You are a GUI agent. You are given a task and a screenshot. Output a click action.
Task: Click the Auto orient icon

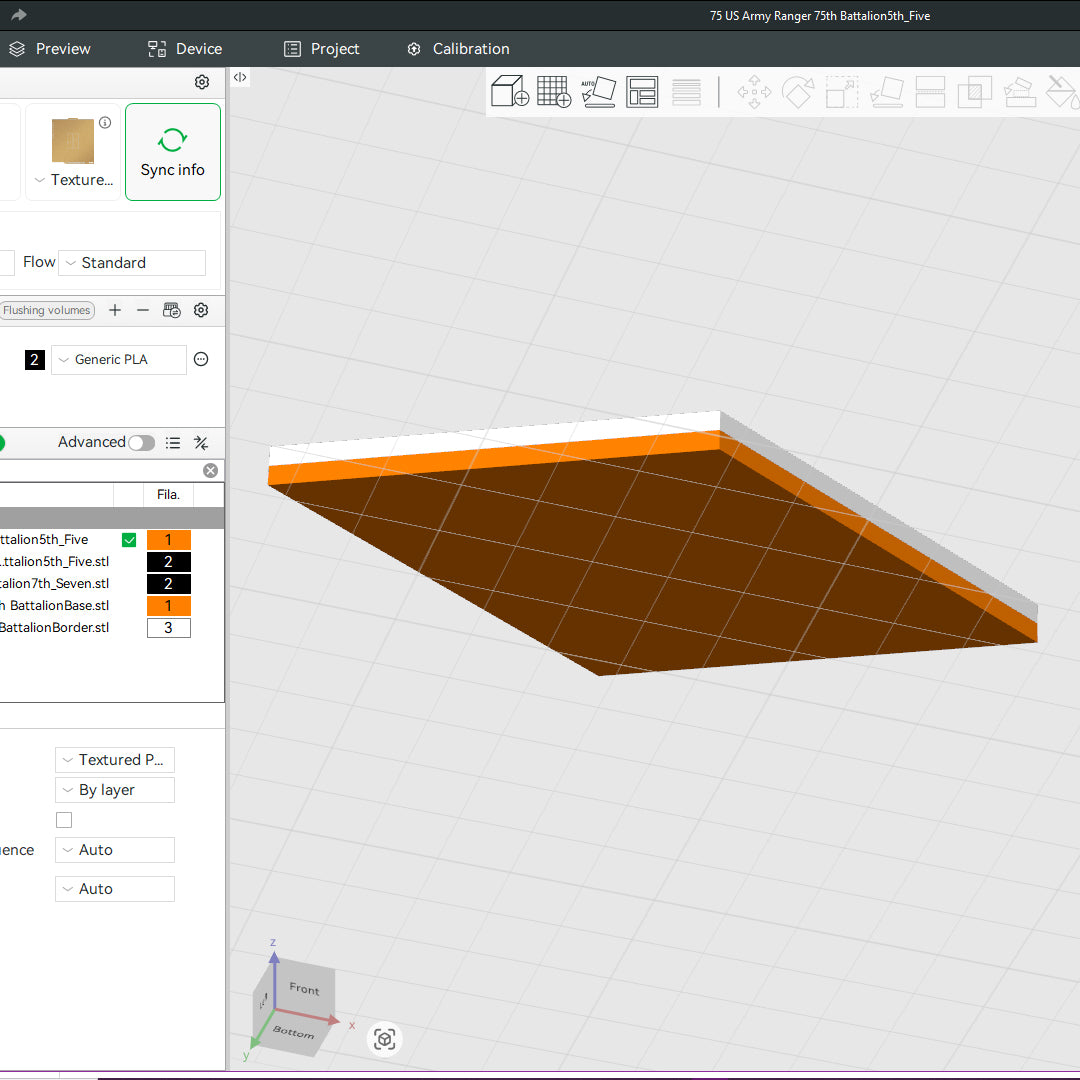point(598,91)
